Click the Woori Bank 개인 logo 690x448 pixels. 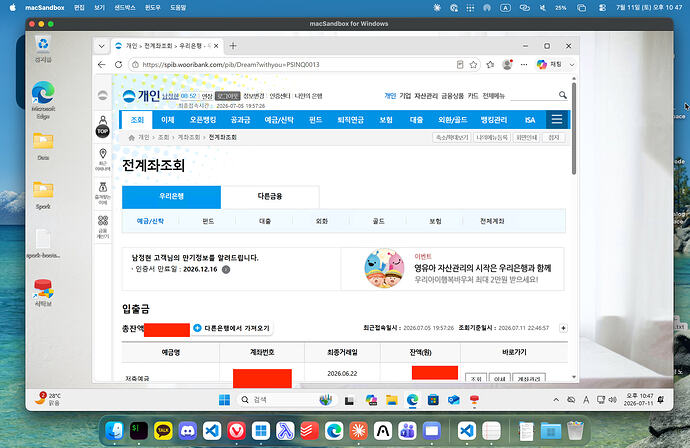pos(141,95)
